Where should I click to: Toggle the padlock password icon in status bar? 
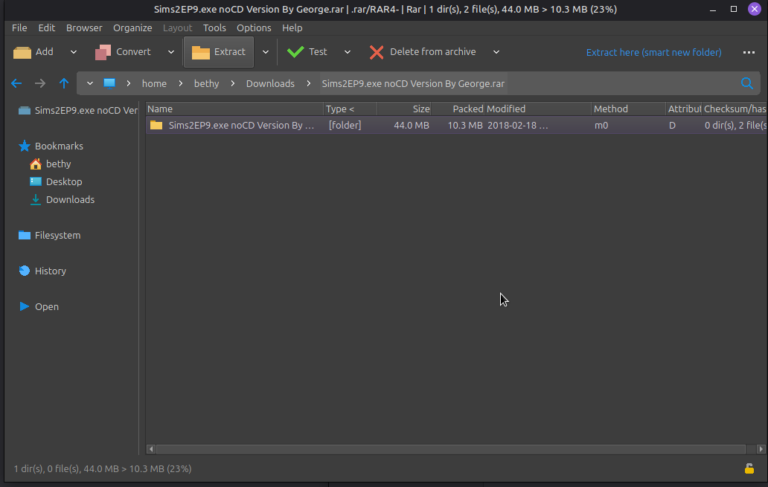tap(749, 468)
